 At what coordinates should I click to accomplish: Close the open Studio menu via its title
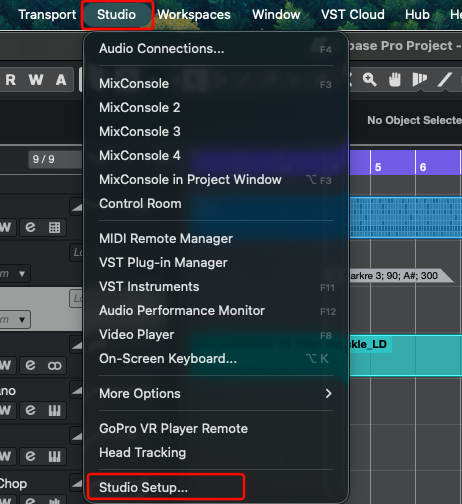pos(116,15)
